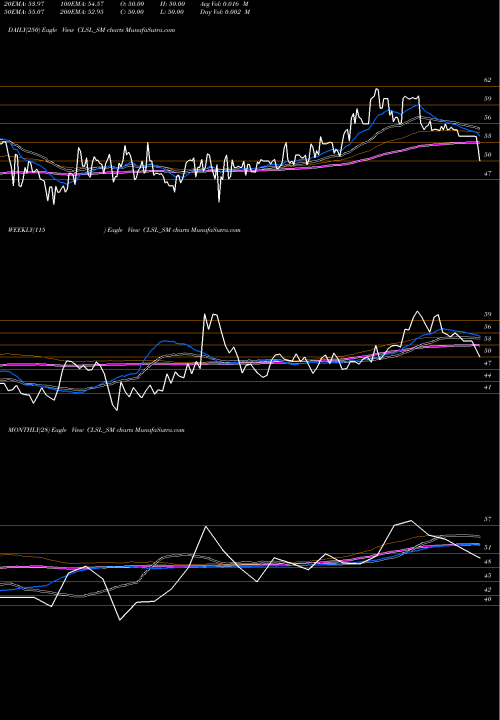Click the 47 axis label on weekly chart

(487, 363)
